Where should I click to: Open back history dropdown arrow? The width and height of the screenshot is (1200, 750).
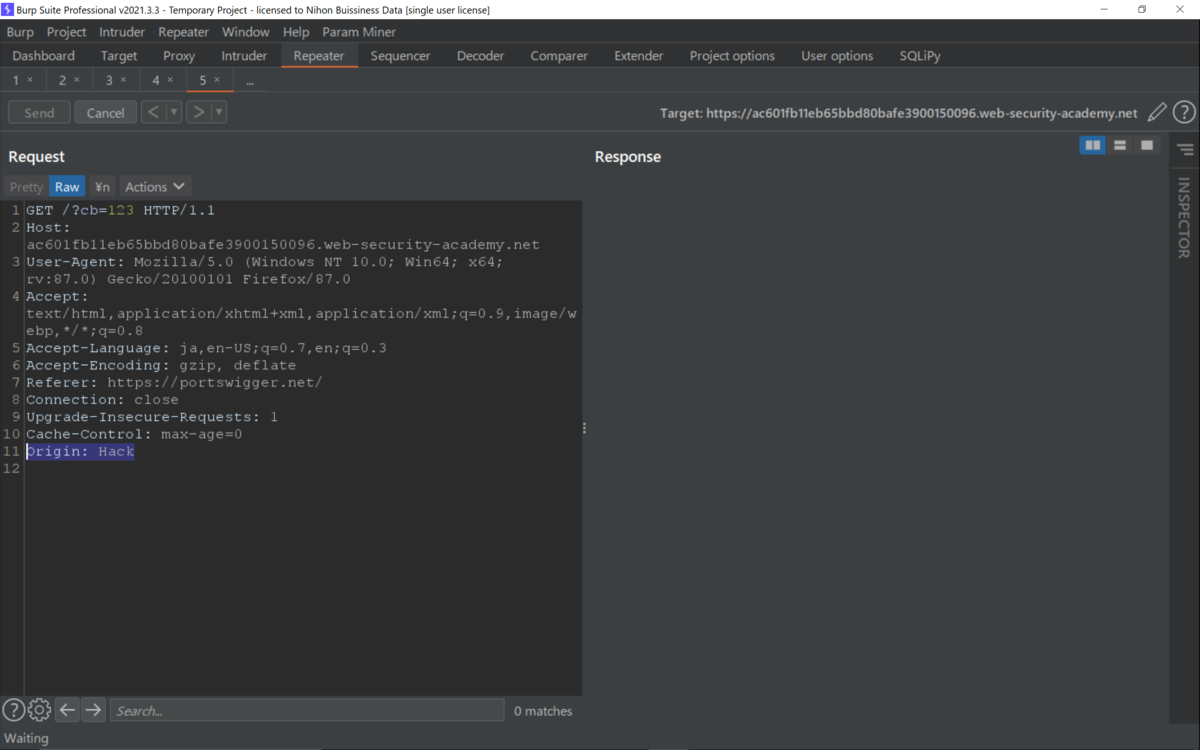pos(174,112)
